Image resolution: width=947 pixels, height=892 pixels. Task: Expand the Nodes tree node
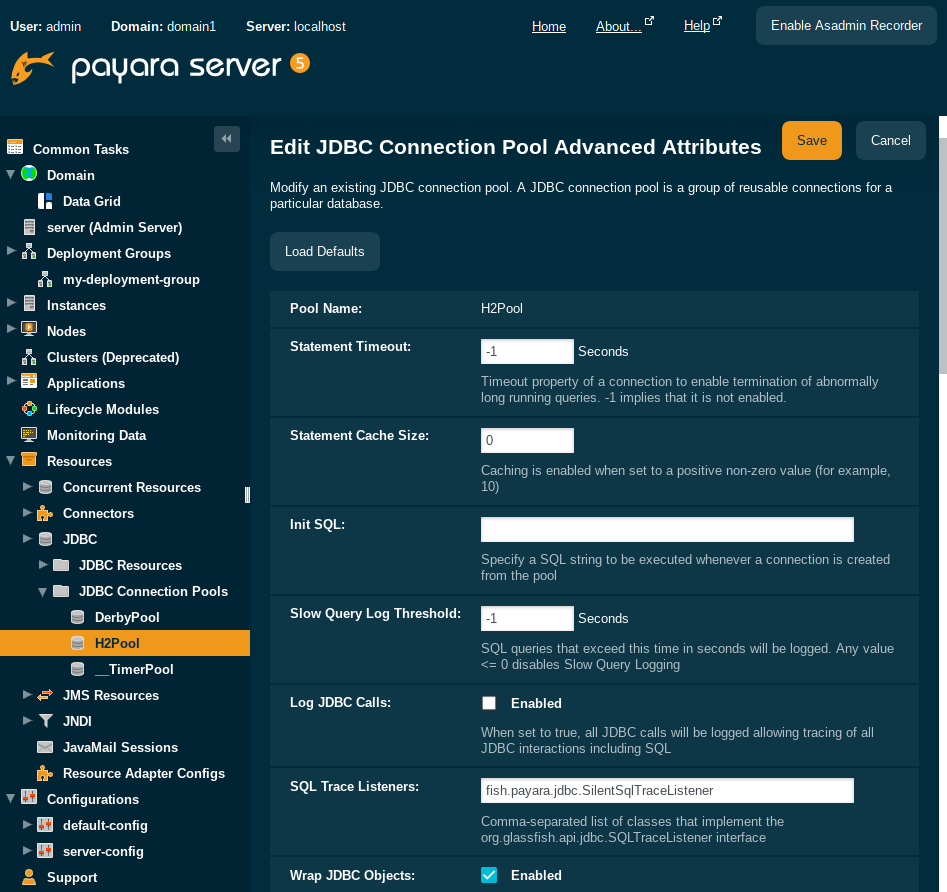click(11, 331)
